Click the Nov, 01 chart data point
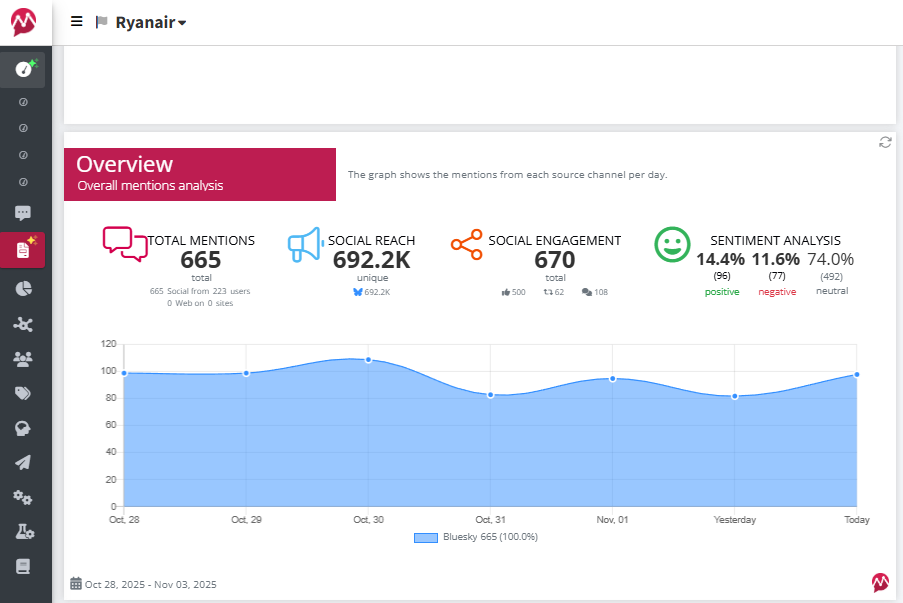The width and height of the screenshot is (903, 603). click(x=613, y=379)
